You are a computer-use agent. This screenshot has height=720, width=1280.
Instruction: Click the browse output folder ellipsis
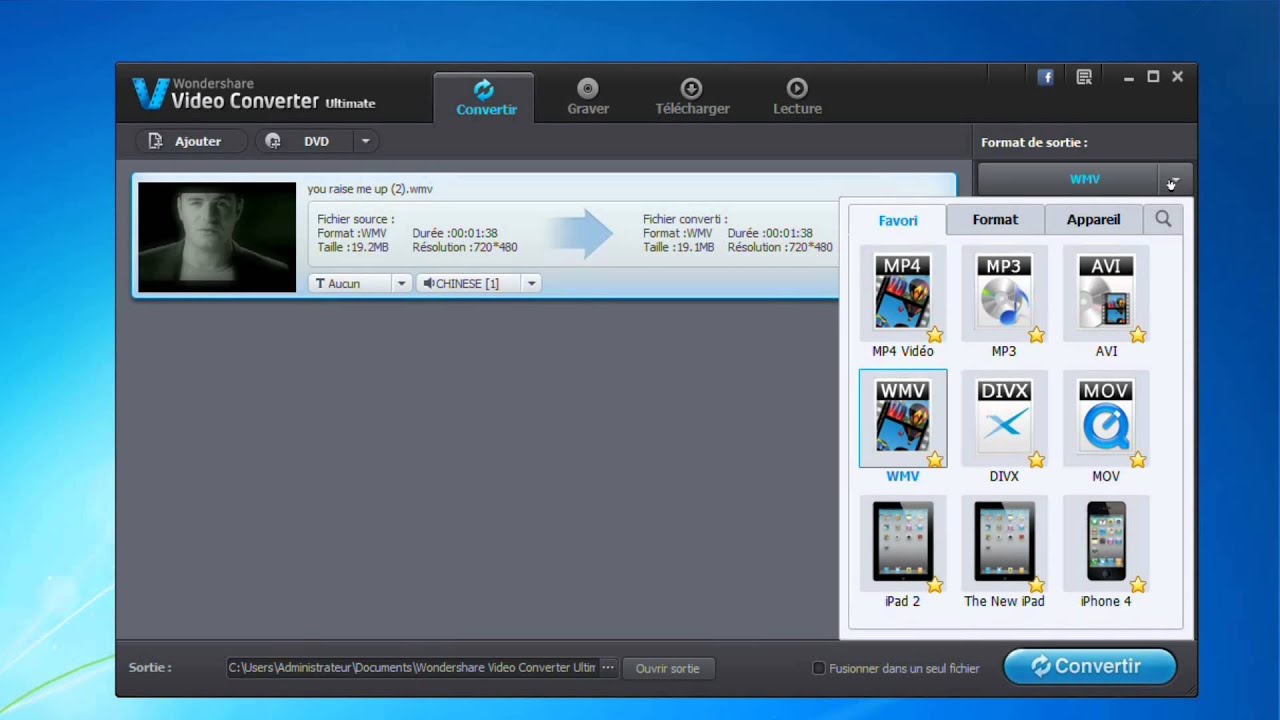pyautogui.click(x=607, y=668)
